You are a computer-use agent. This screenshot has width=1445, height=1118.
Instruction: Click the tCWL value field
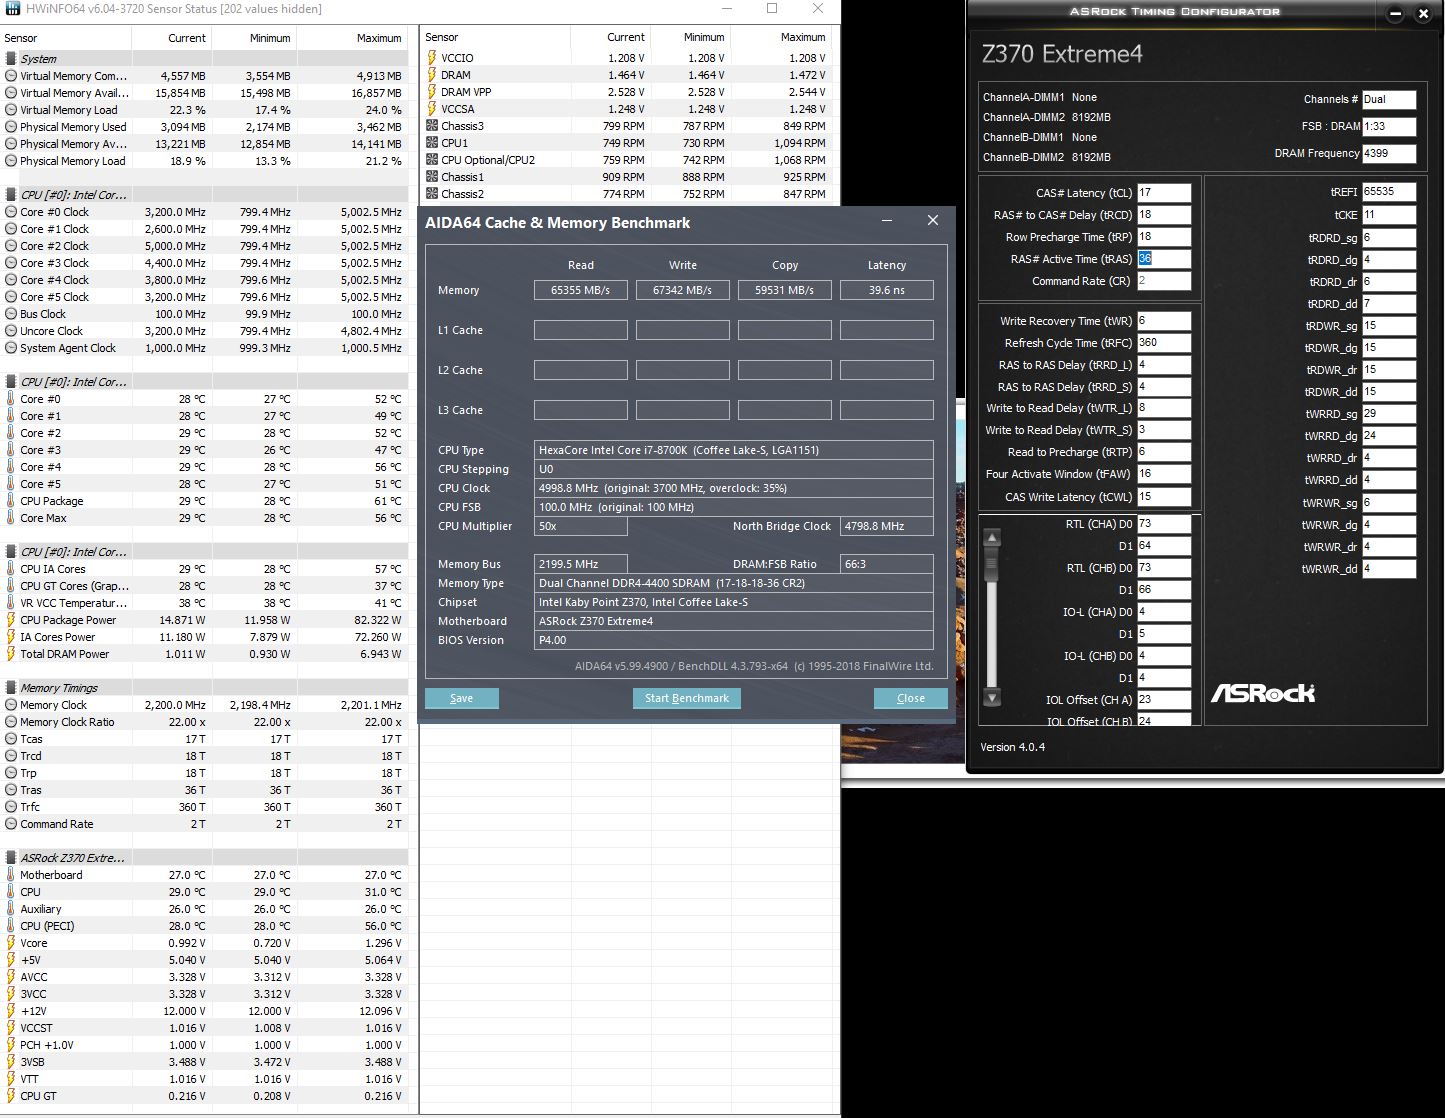[x=1164, y=497]
